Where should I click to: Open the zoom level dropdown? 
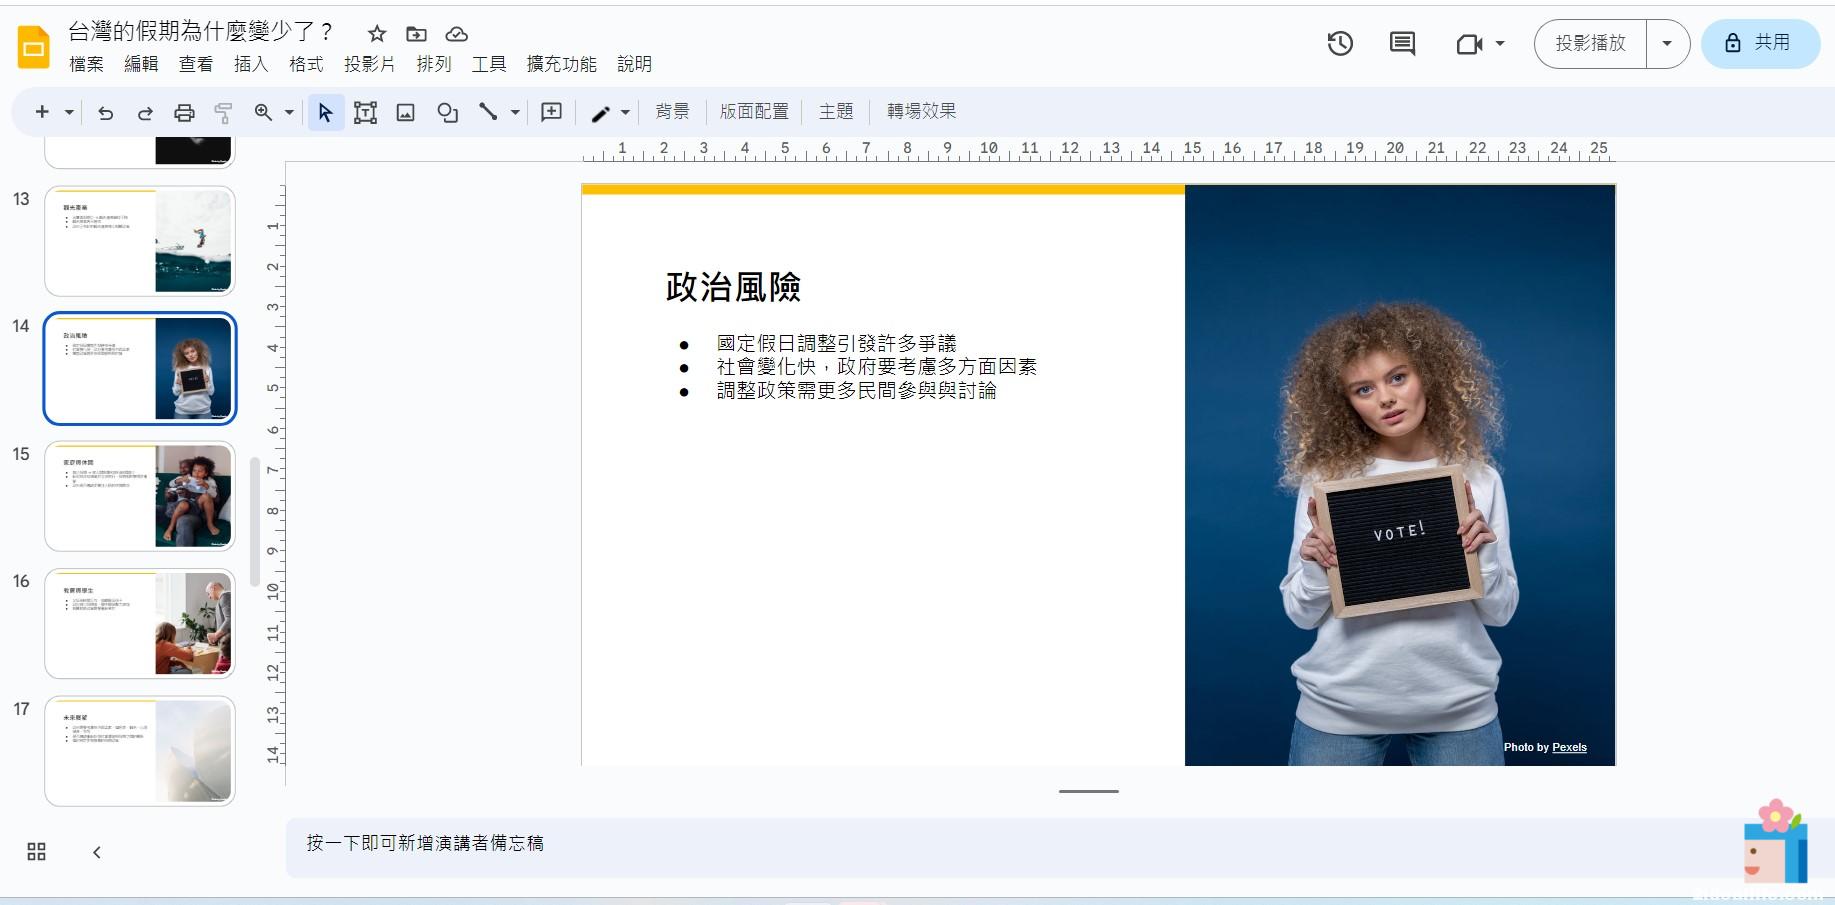tap(289, 113)
